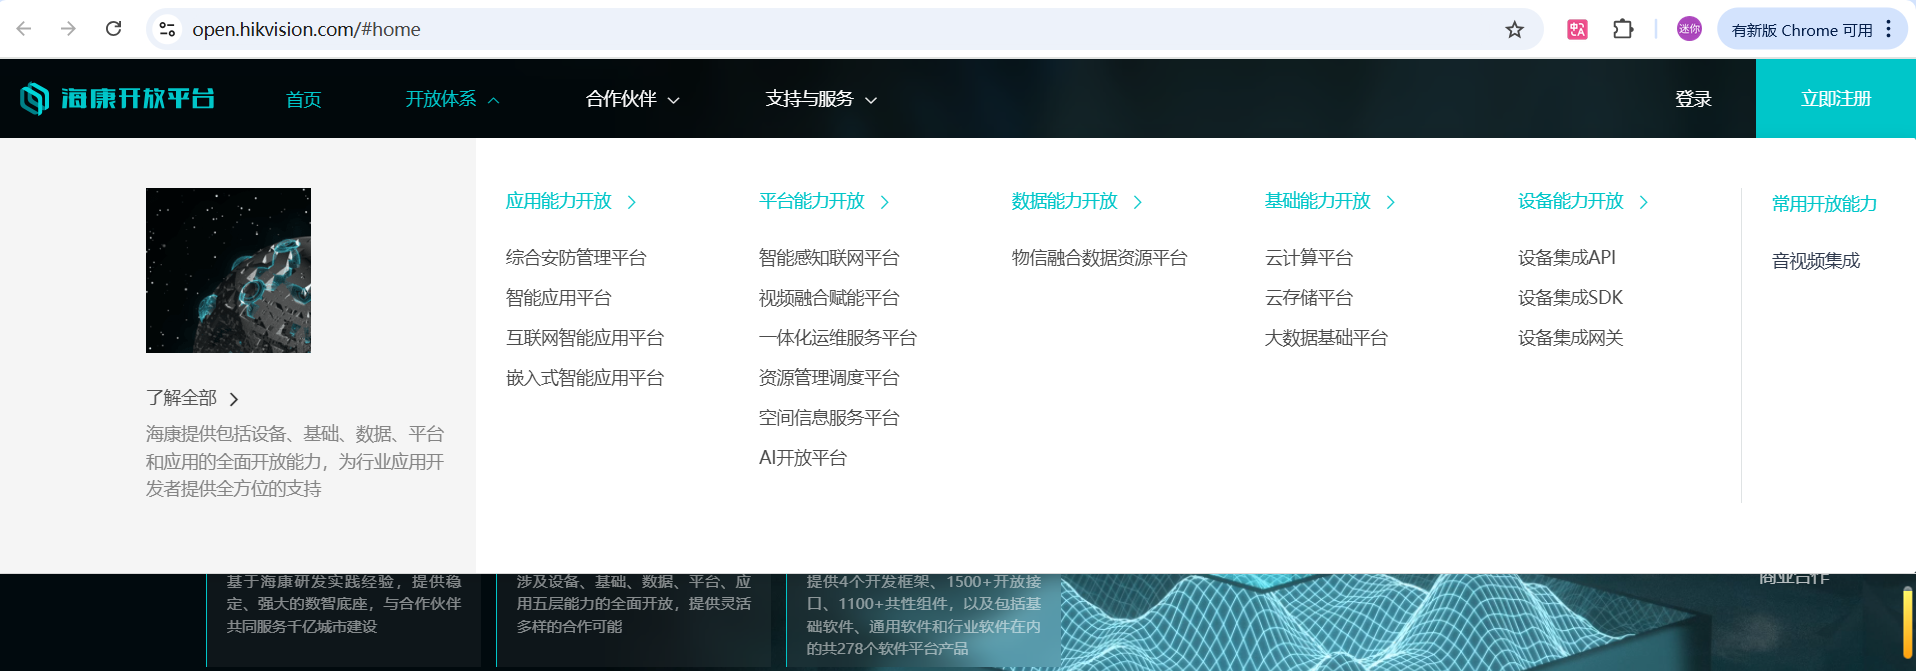Open the 应用能力开放 category heading

point(571,201)
